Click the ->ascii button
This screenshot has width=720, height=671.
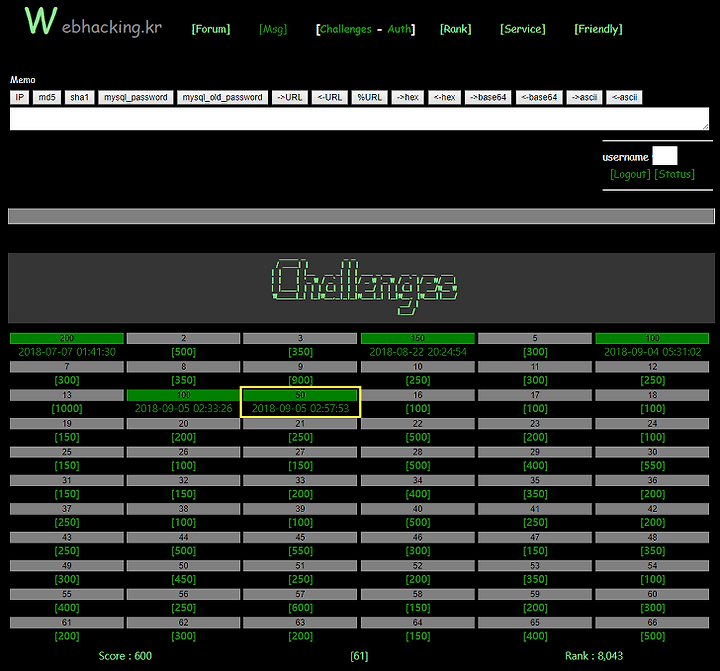(x=584, y=97)
